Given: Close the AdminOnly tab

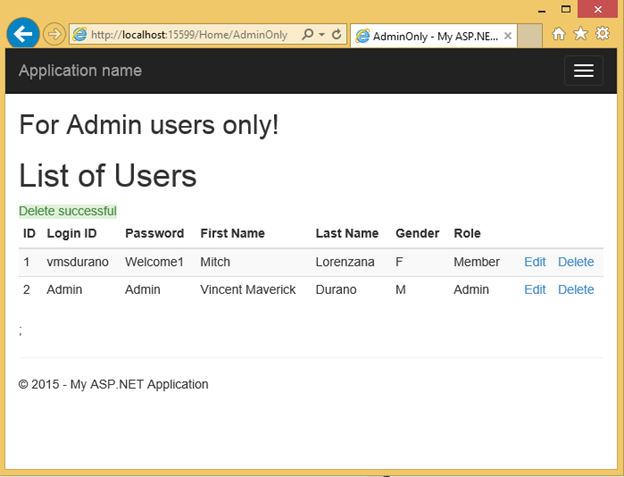Looking at the screenshot, I should (508, 35).
